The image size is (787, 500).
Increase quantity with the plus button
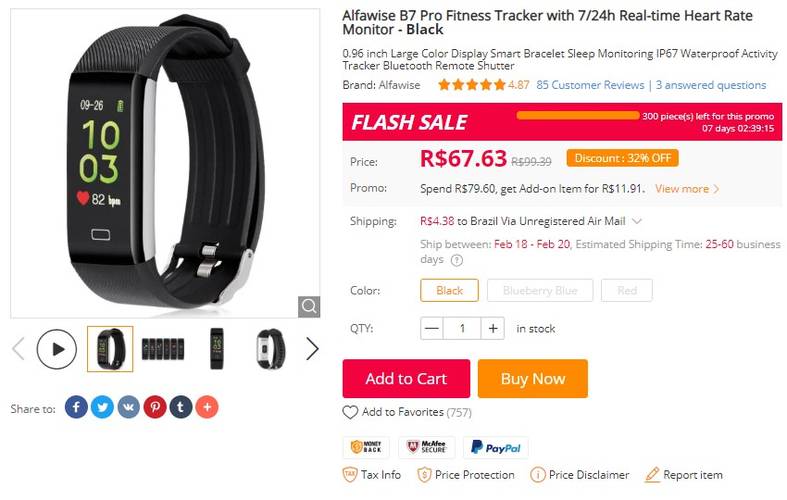(x=493, y=329)
